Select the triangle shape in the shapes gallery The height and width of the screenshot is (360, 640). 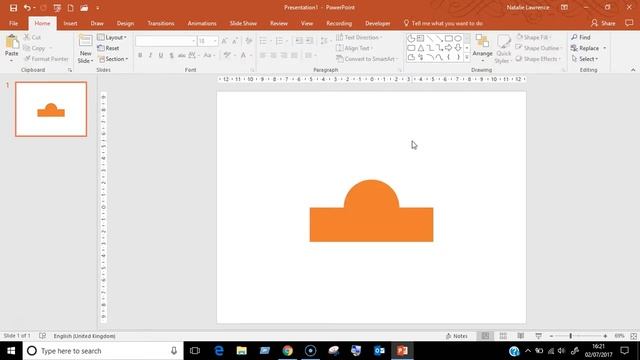420,48
